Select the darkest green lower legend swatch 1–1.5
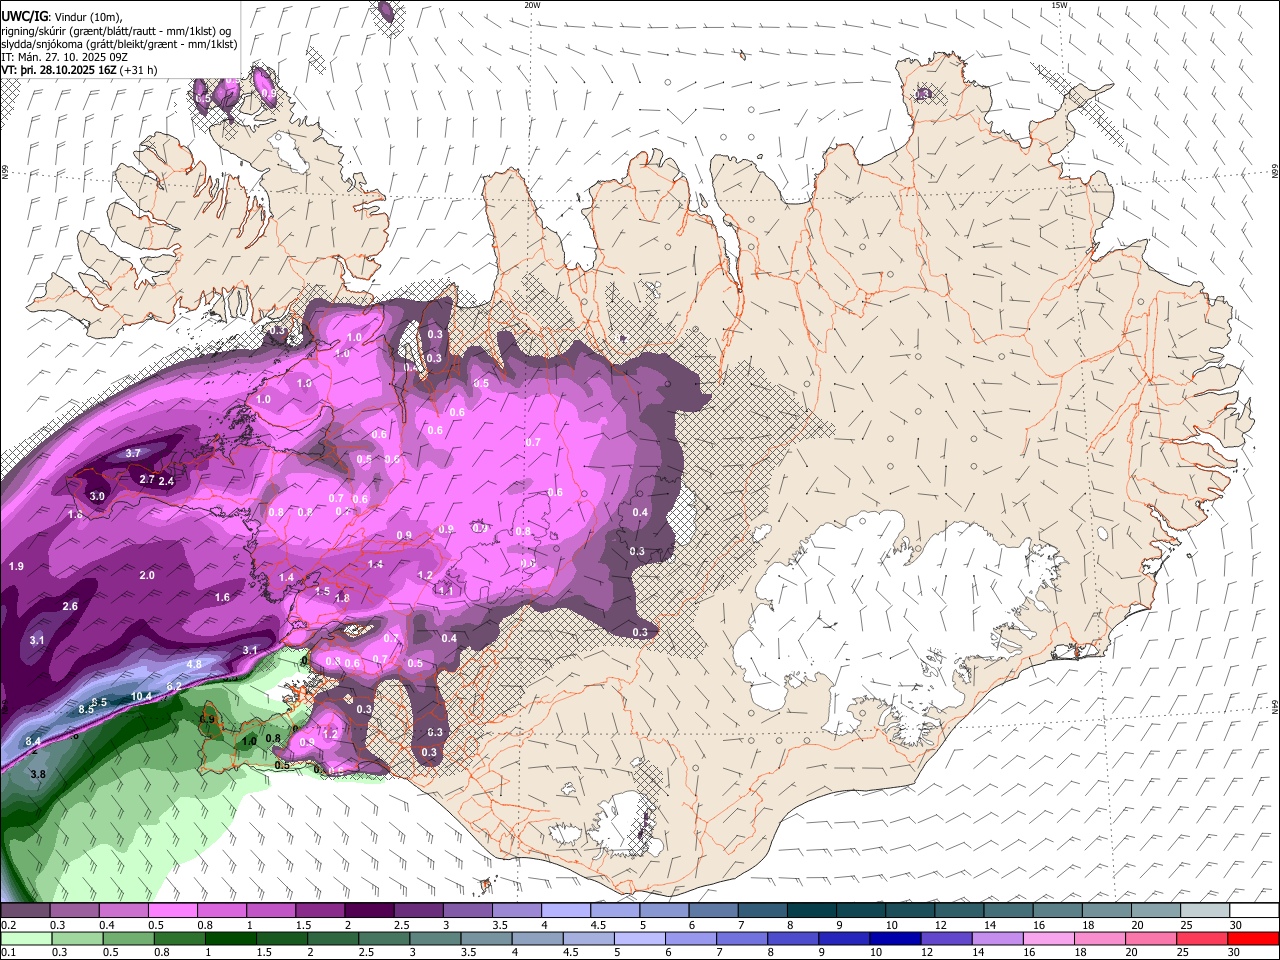 231,939
